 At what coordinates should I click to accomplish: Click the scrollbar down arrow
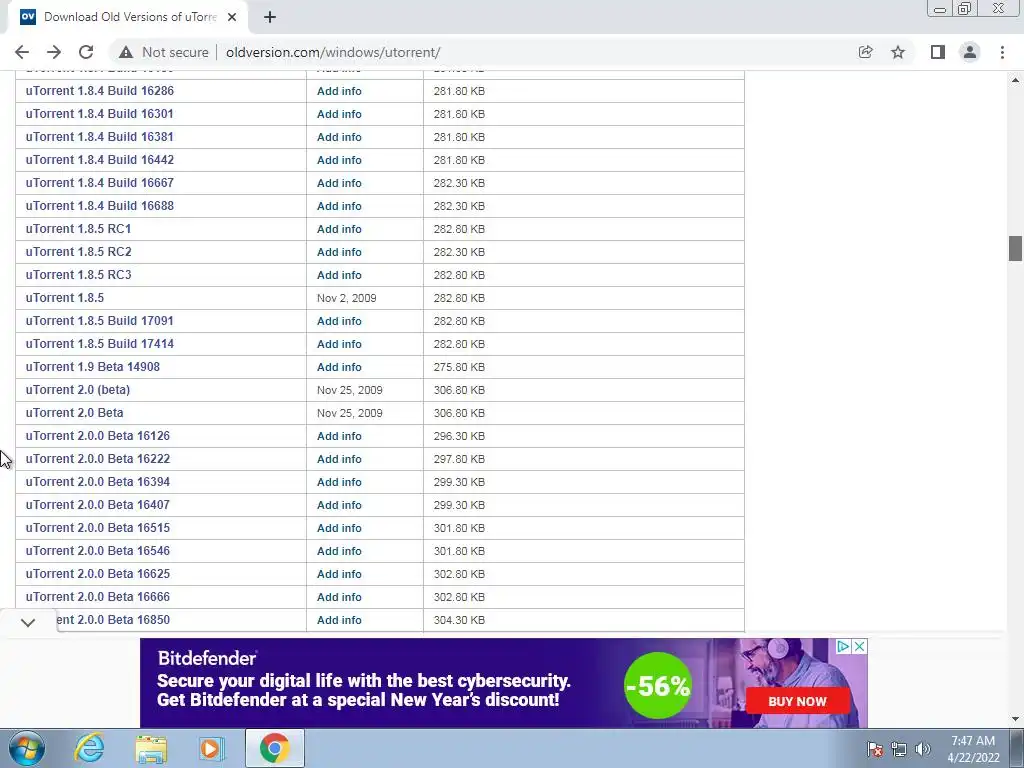click(1015, 719)
